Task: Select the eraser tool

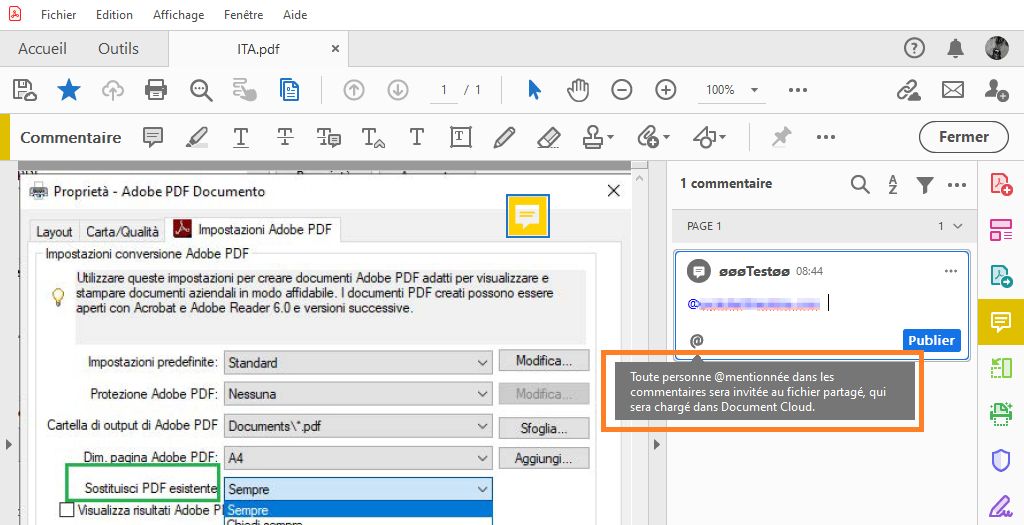Action: (549, 137)
